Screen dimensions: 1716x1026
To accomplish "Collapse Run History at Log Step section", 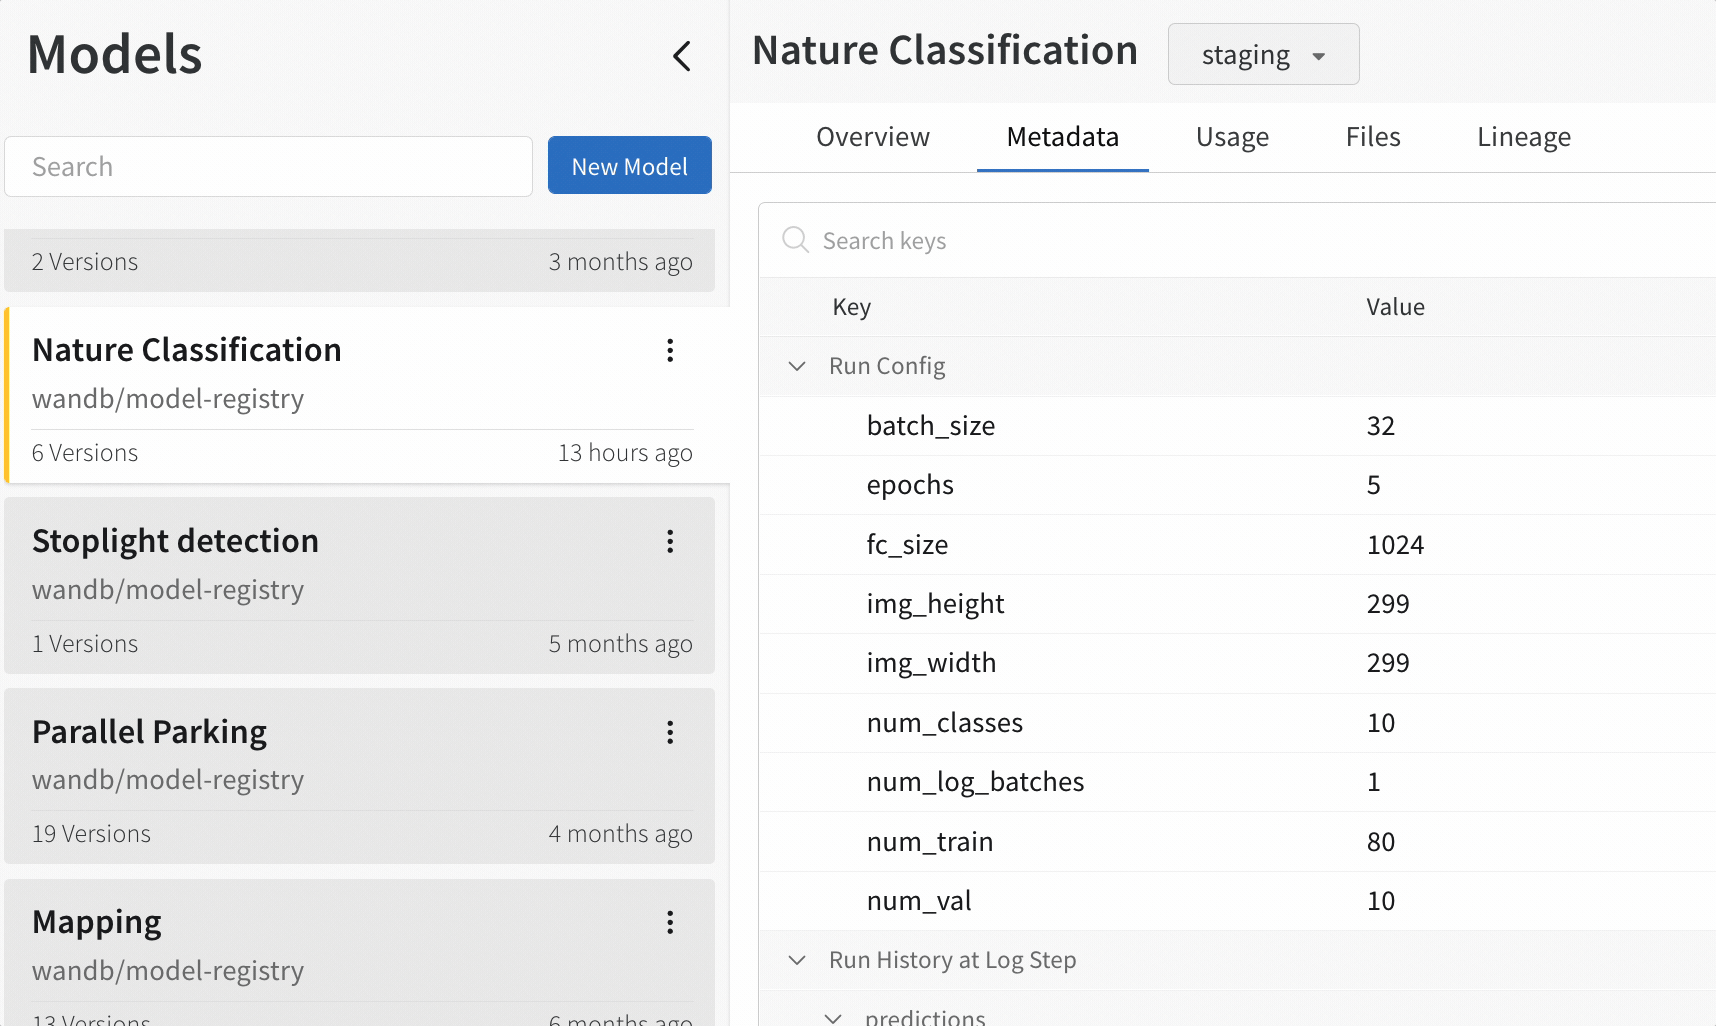I will 797,960.
